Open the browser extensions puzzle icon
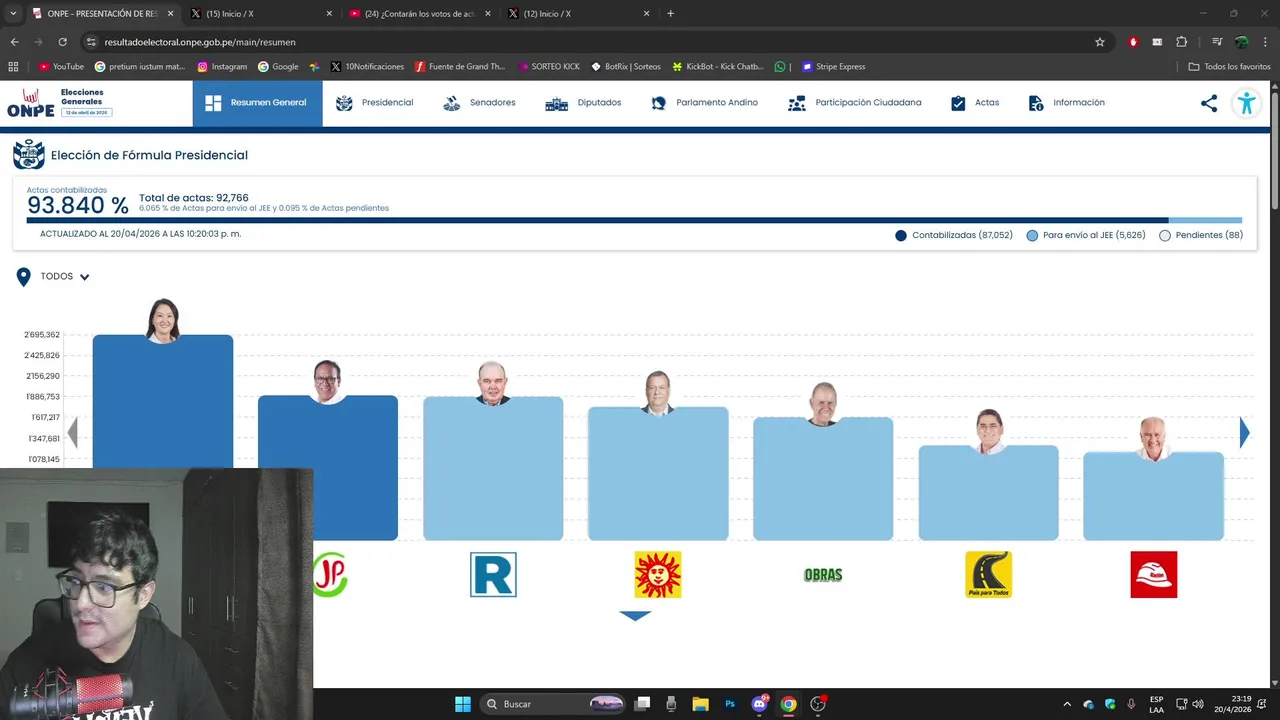This screenshot has width=1280, height=720. (x=1181, y=42)
